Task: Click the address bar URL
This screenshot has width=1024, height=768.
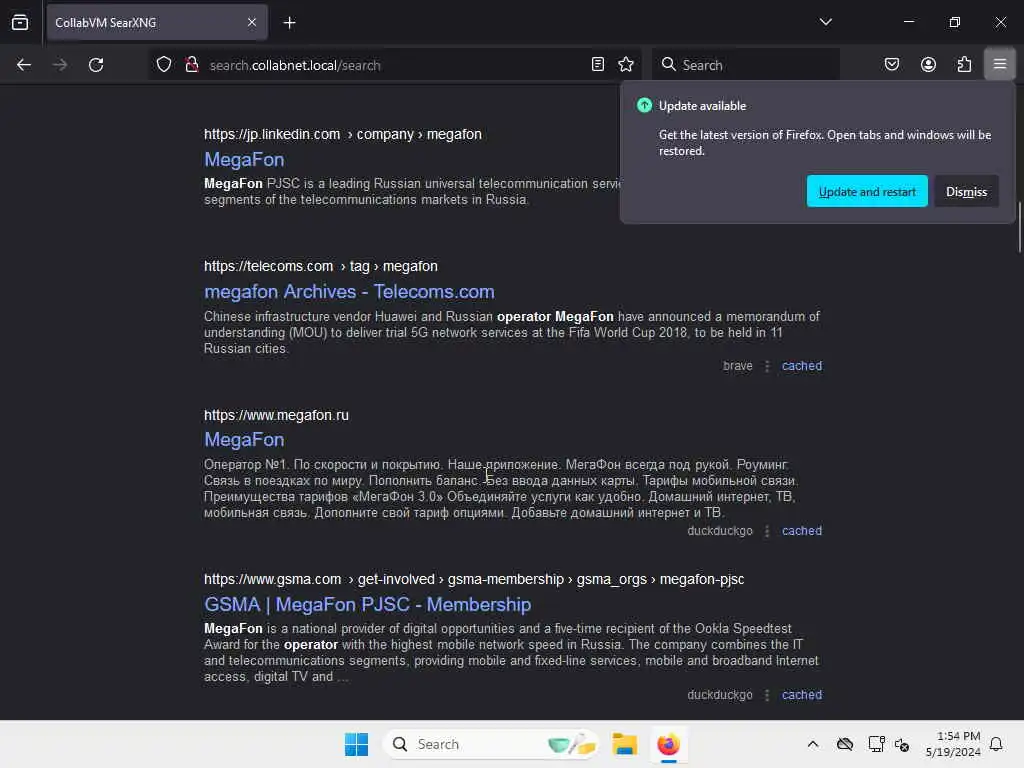Action: [295, 65]
